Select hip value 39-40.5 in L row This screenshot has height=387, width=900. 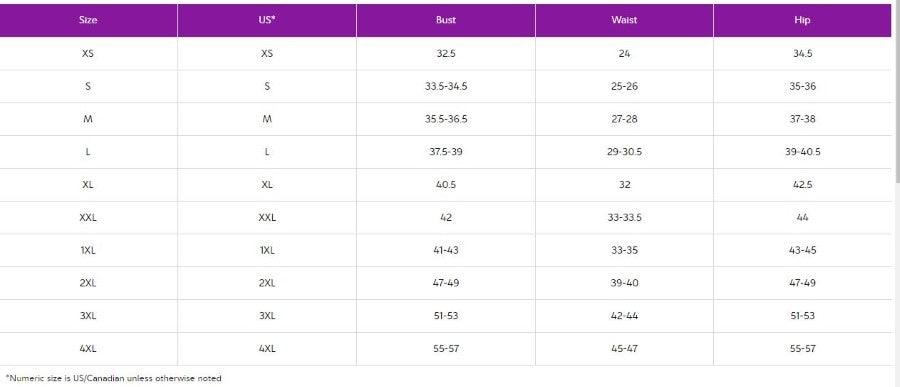[x=802, y=152]
